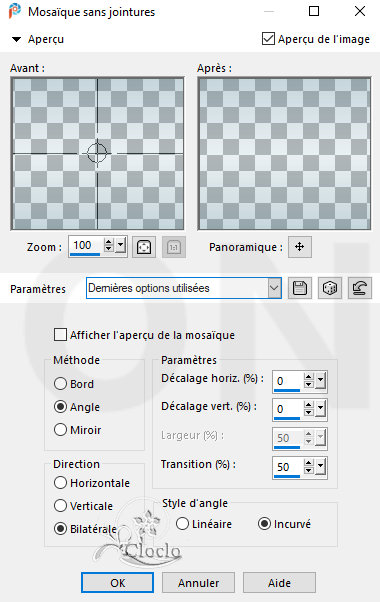The image size is (380, 602).
Task: Choose Horizontale direction option
Action: point(60,483)
